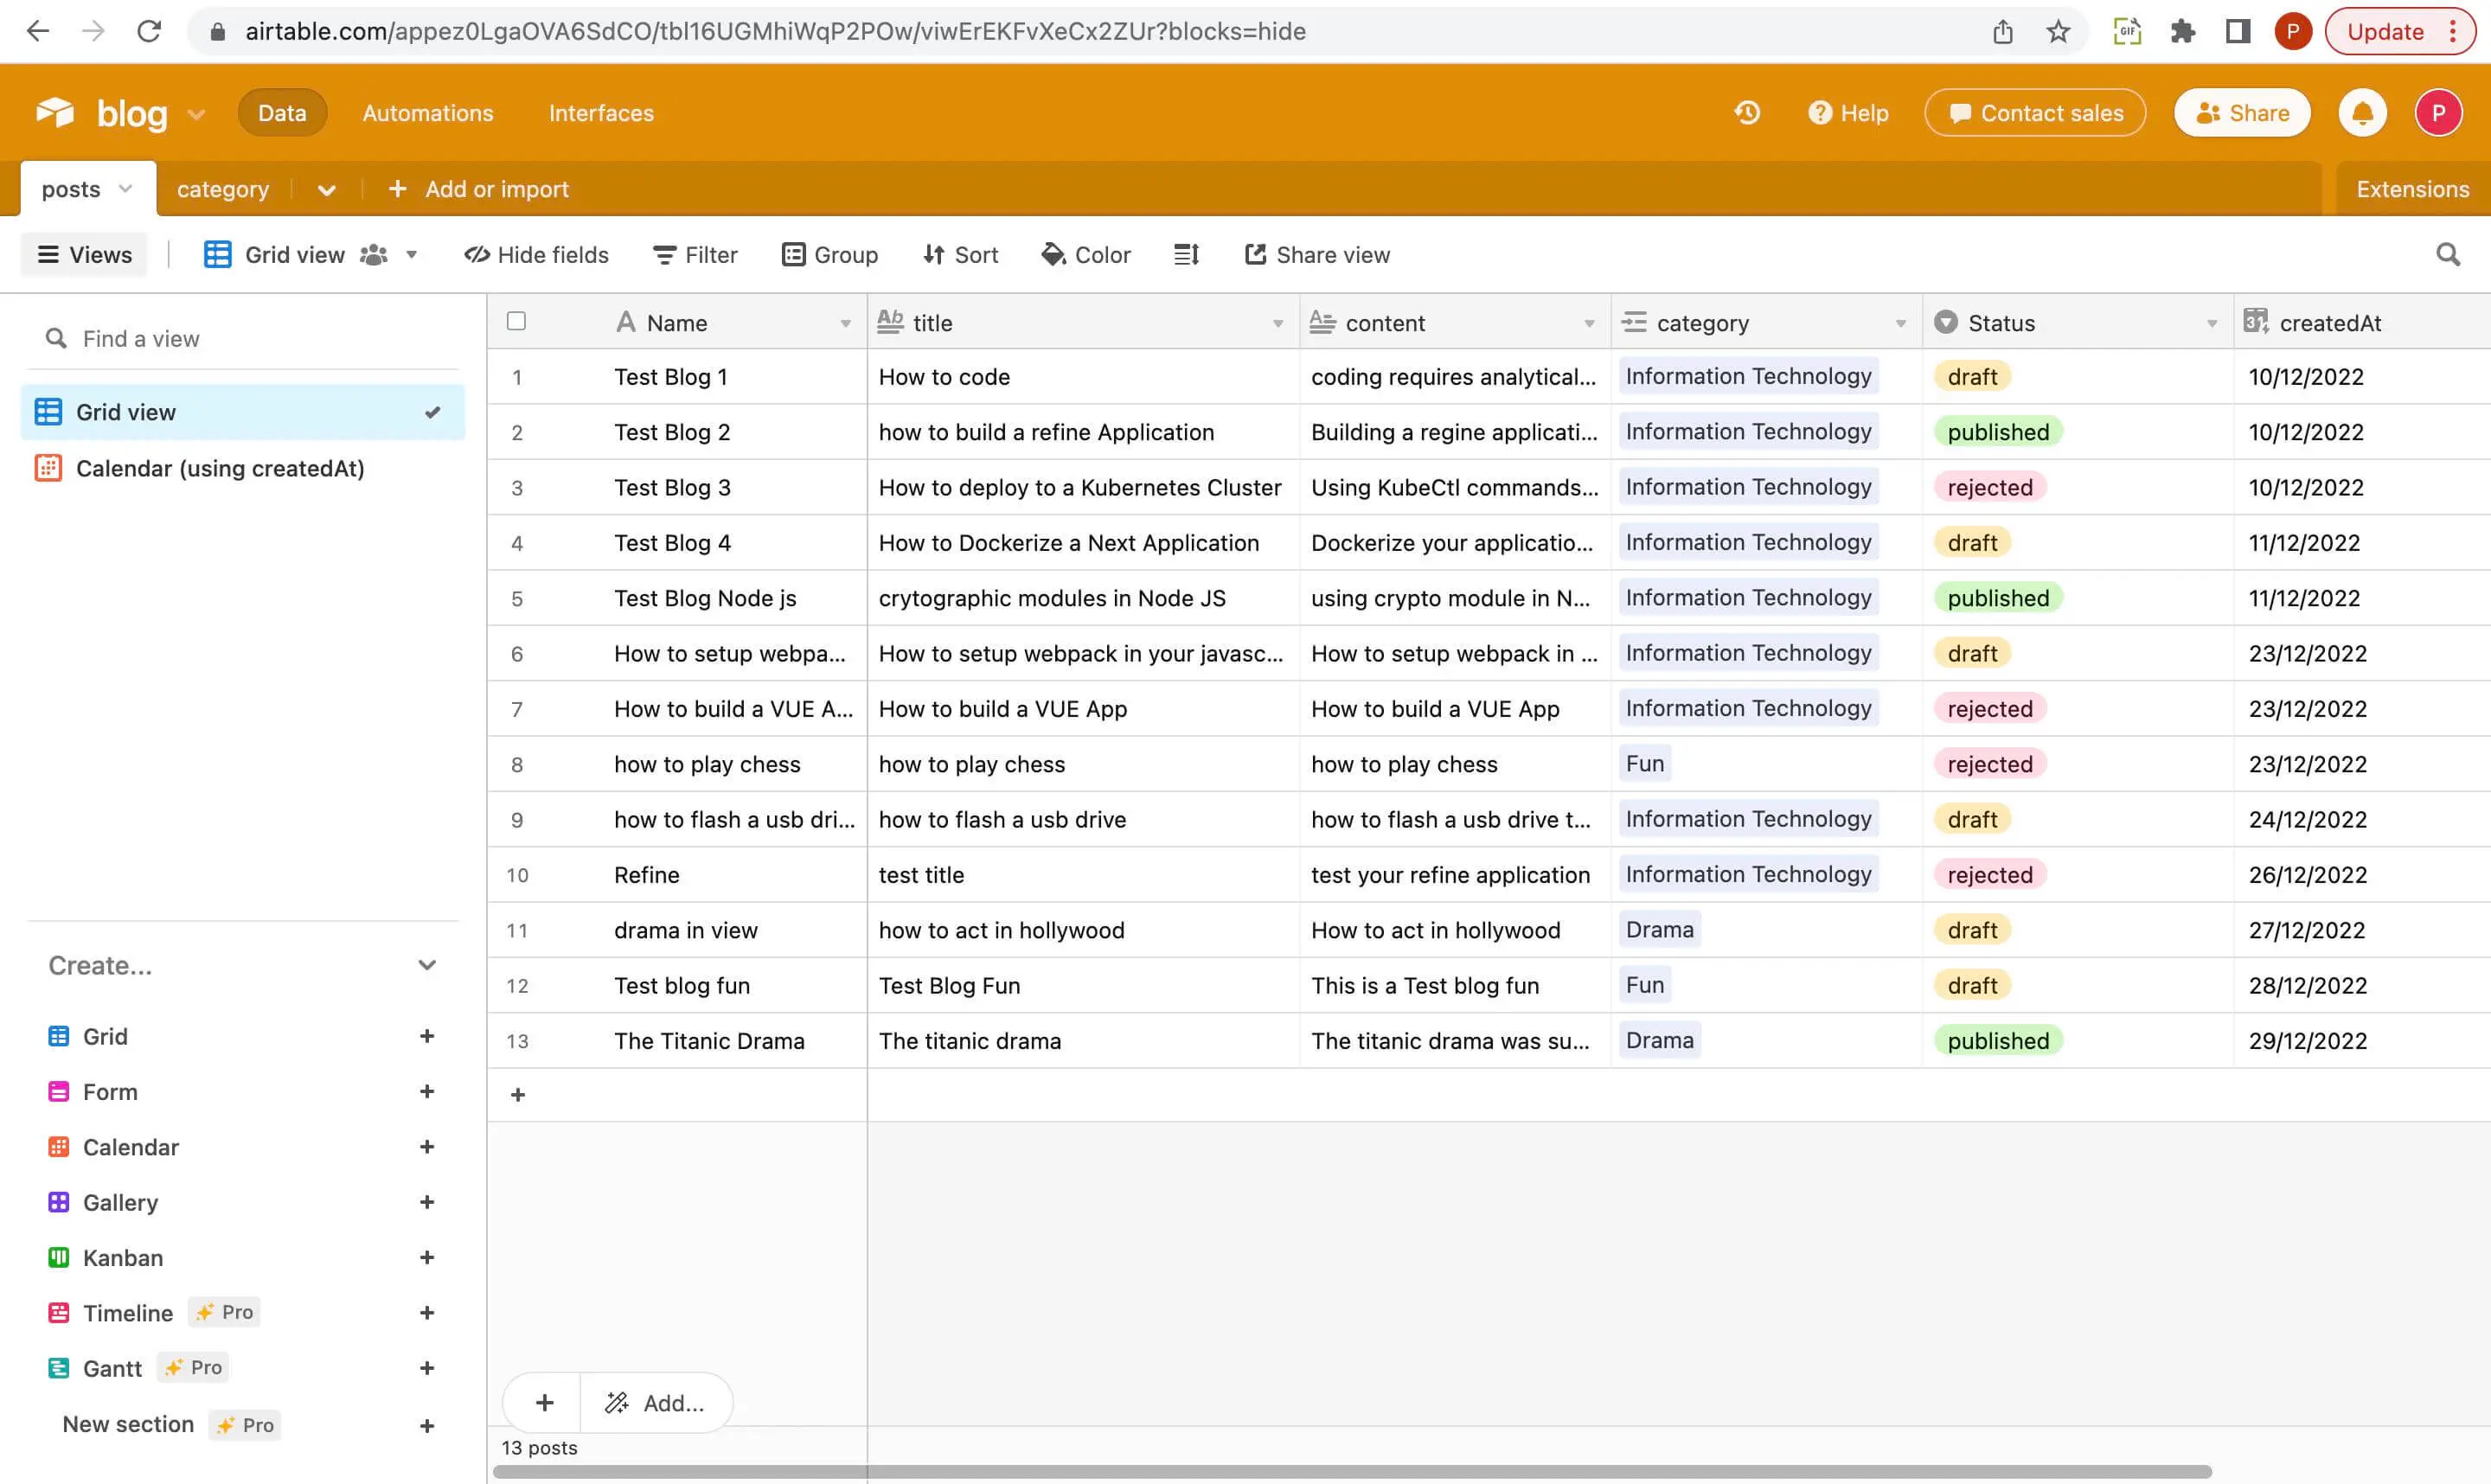Open the Sort options
The image size is (2491, 1484).
click(959, 254)
